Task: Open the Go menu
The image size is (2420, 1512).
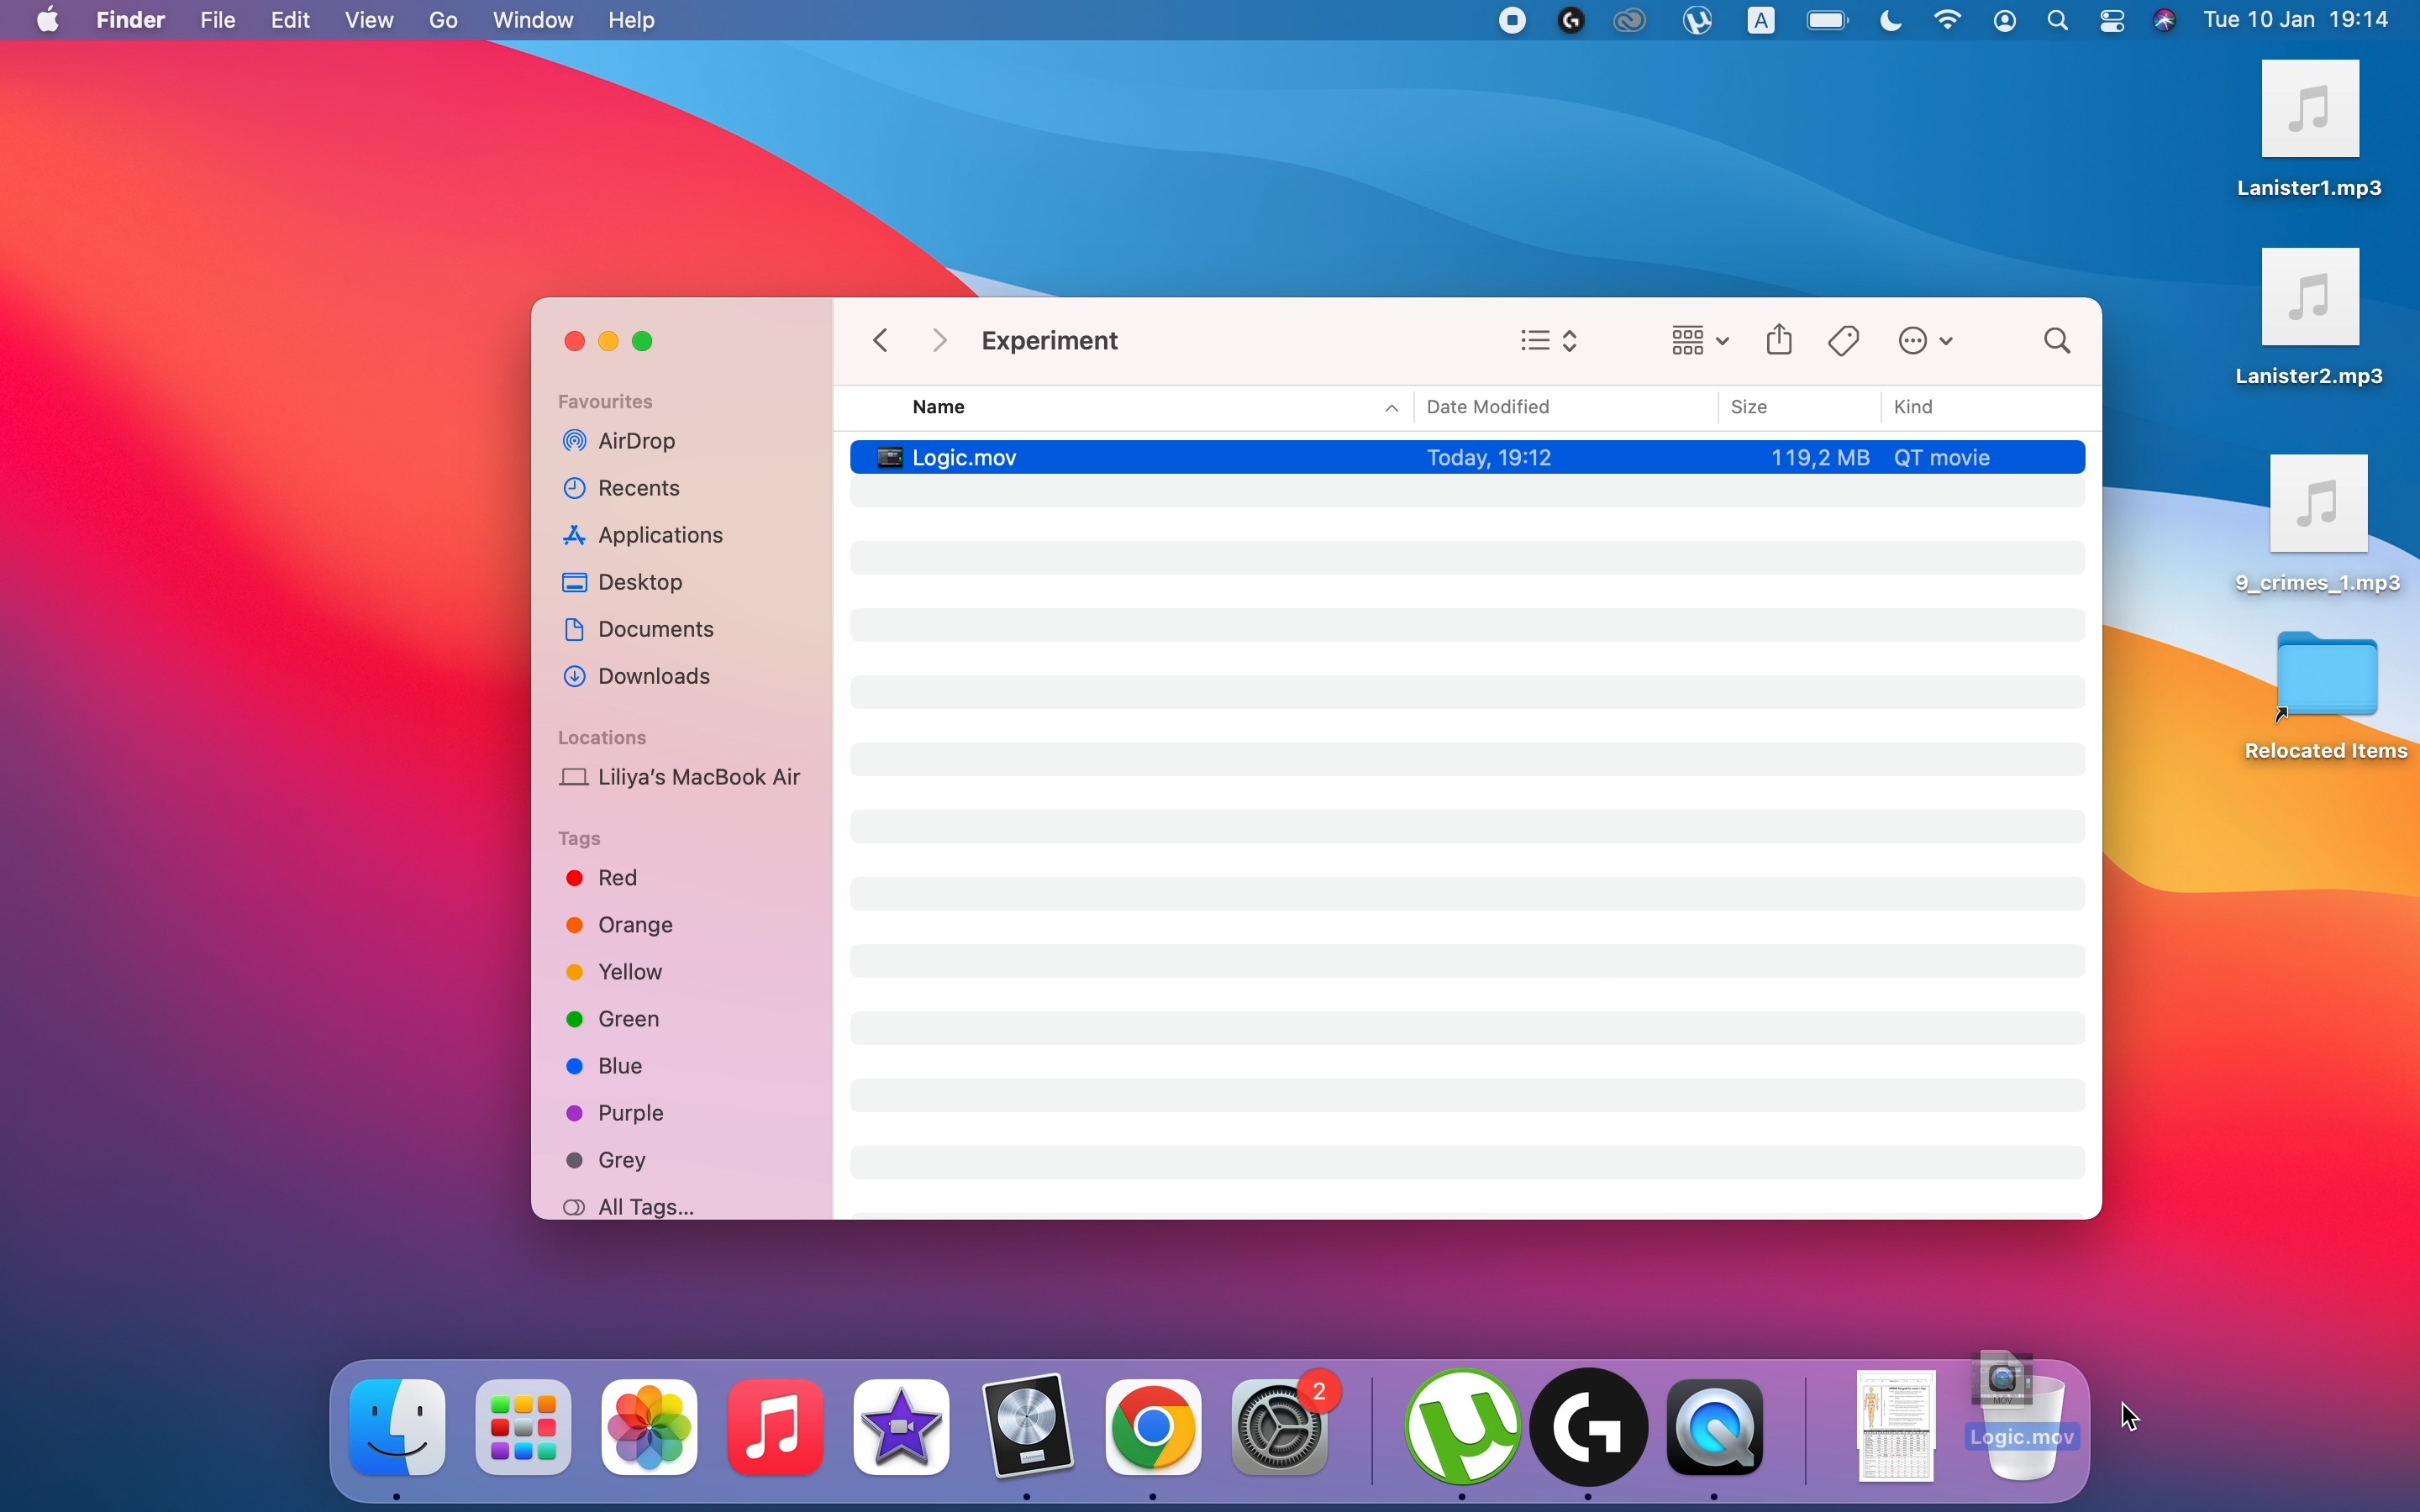Action: click(444, 20)
